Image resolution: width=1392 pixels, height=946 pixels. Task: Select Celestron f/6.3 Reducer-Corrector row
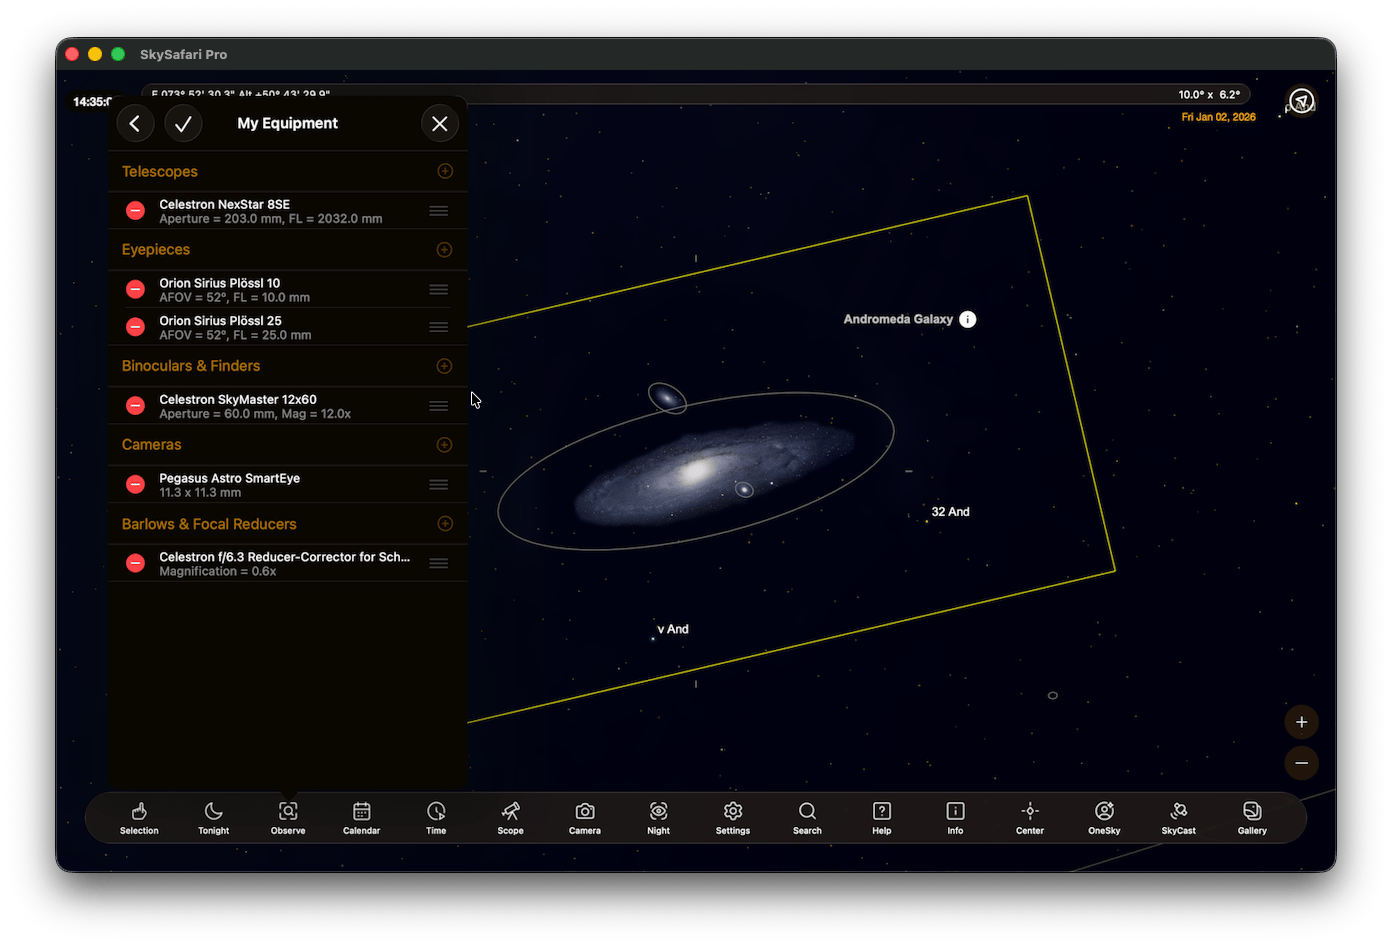click(x=288, y=563)
